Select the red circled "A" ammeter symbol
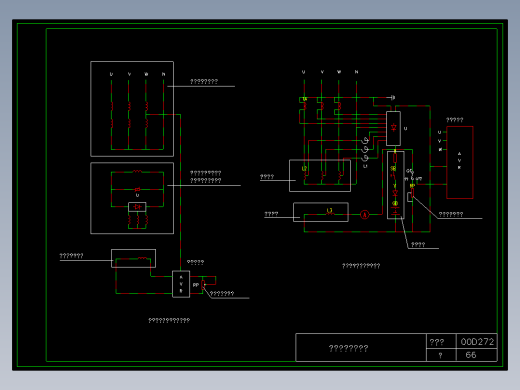Image resolution: width=520 pixels, height=390 pixels. click(365, 215)
